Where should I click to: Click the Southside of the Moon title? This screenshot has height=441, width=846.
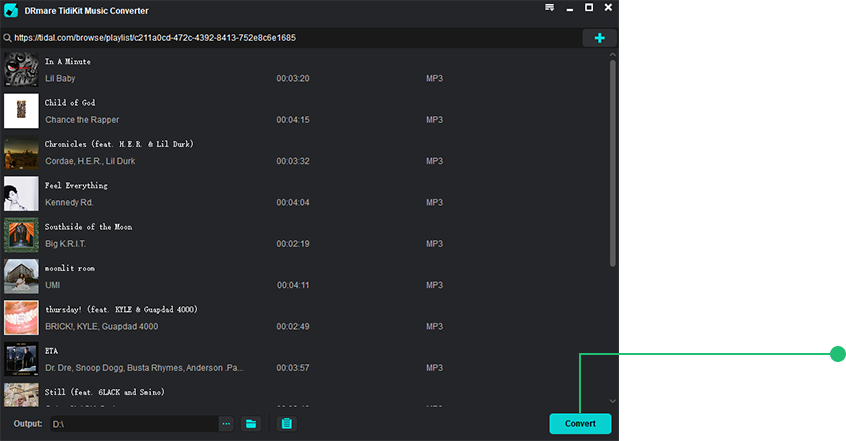[88, 227]
